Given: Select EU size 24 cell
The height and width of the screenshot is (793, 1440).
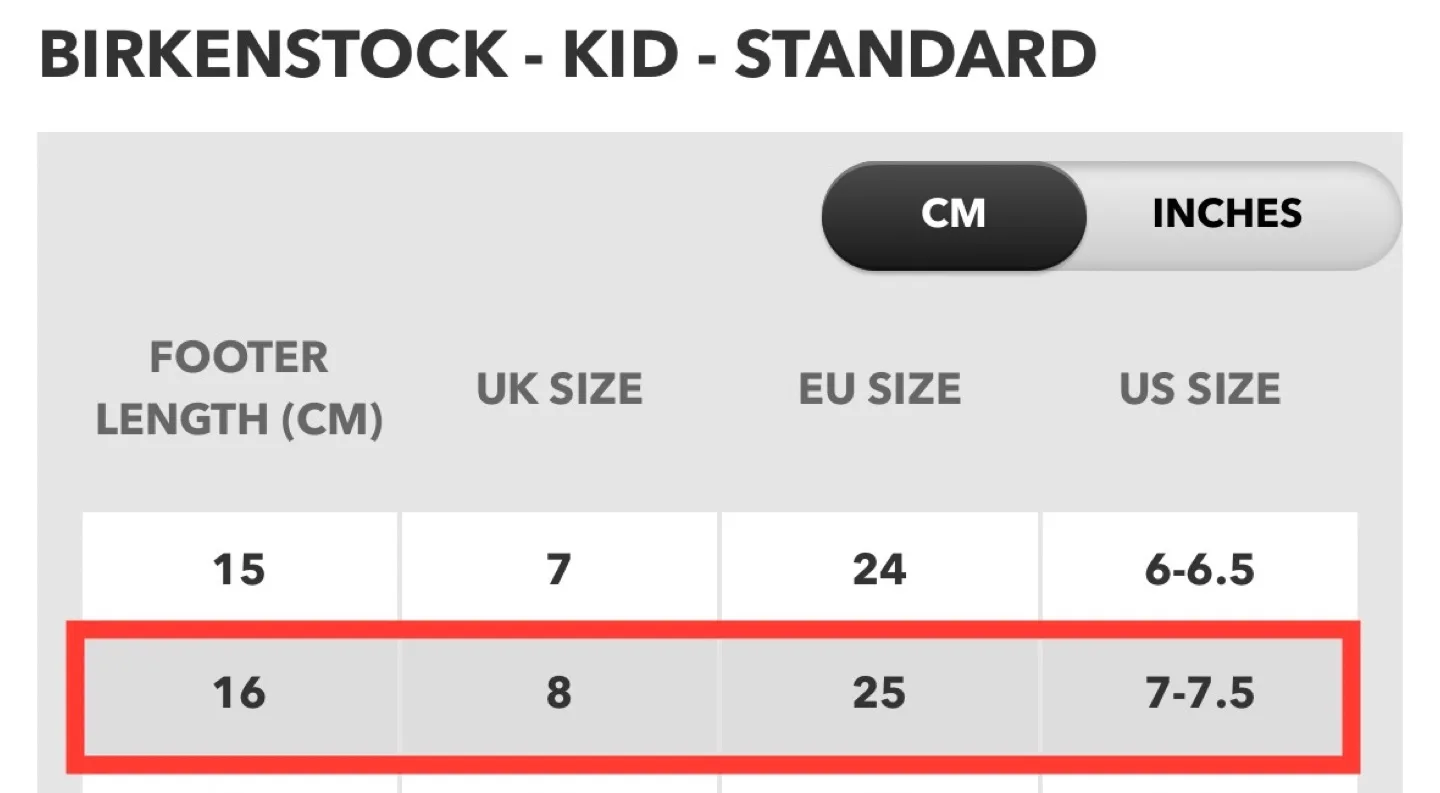Looking at the screenshot, I should click(x=878, y=567).
